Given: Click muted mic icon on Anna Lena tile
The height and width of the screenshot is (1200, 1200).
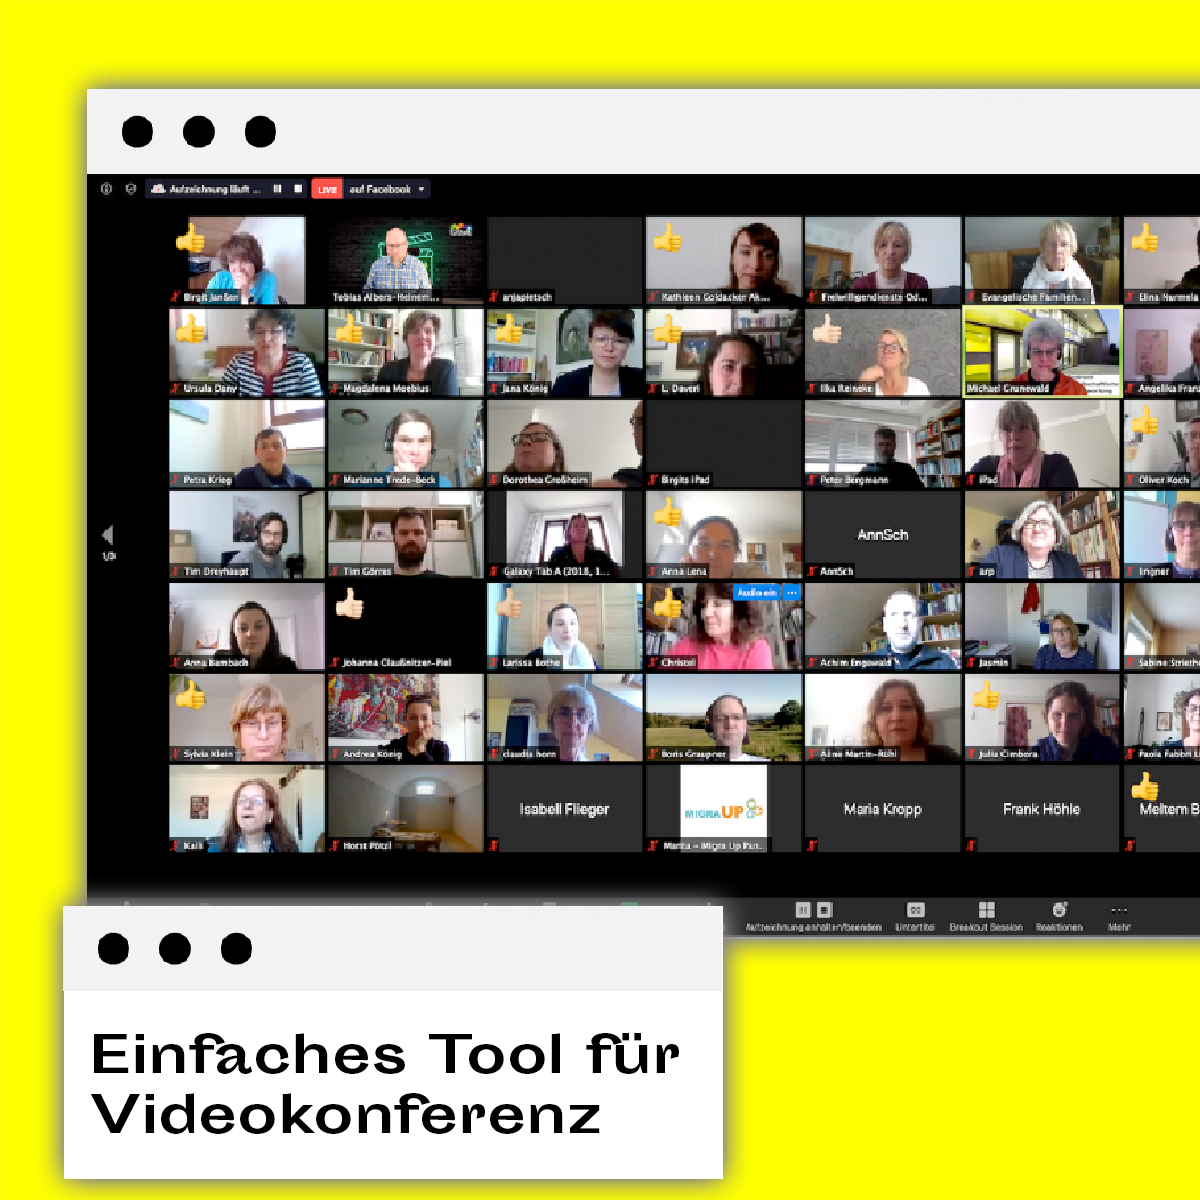Looking at the screenshot, I should tap(653, 571).
